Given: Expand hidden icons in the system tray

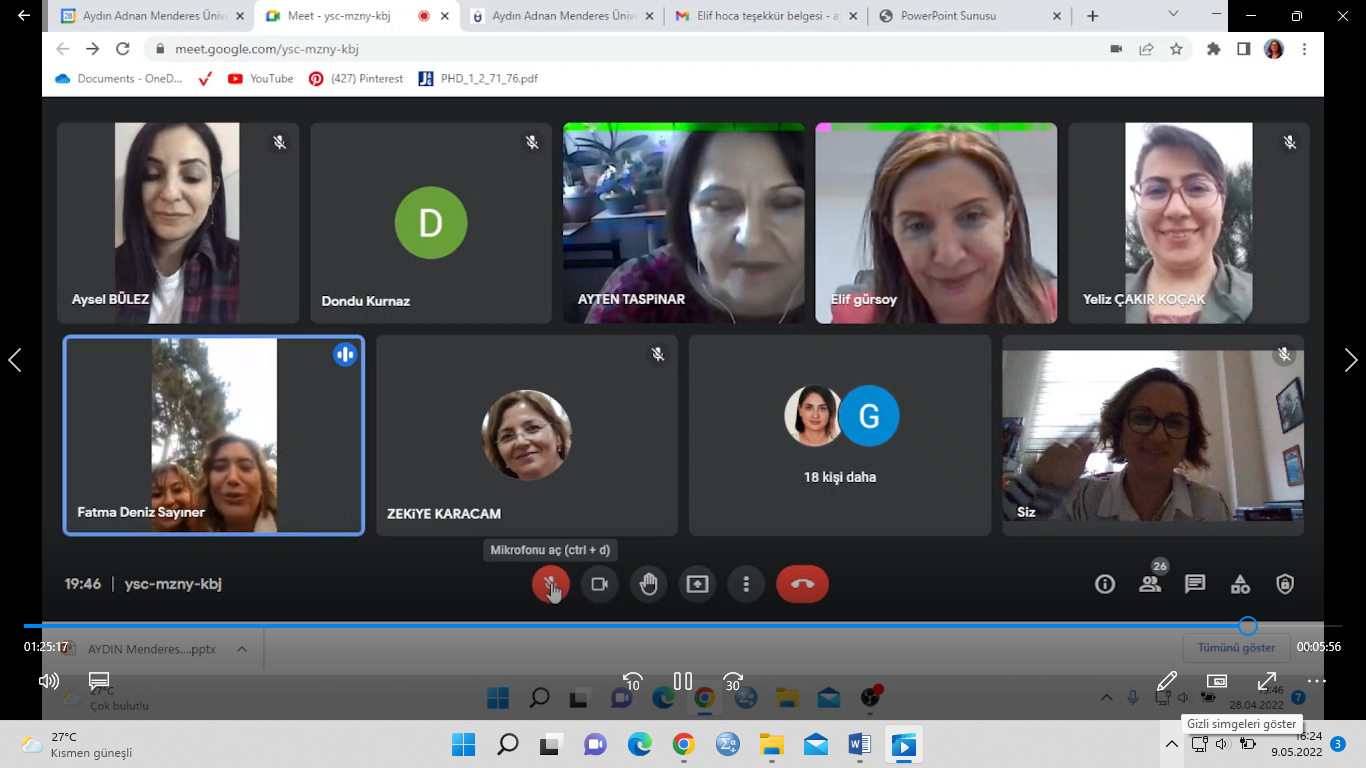Looking at the screenshot, I should point(1172,744).
